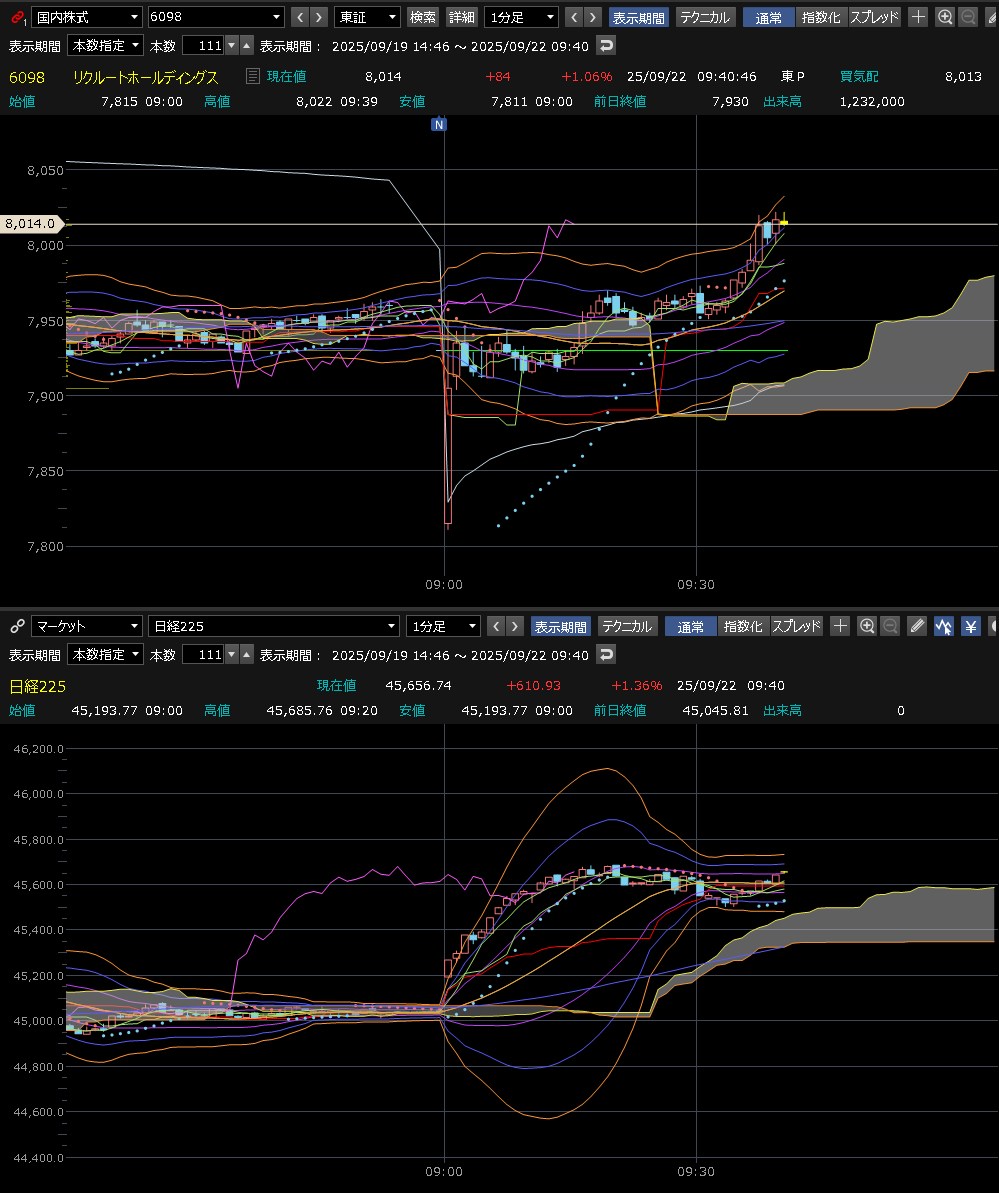999x1193 pixels.
Task: Click the 前日終値 value 45,045.81
Action: click(x=715, y=711)
